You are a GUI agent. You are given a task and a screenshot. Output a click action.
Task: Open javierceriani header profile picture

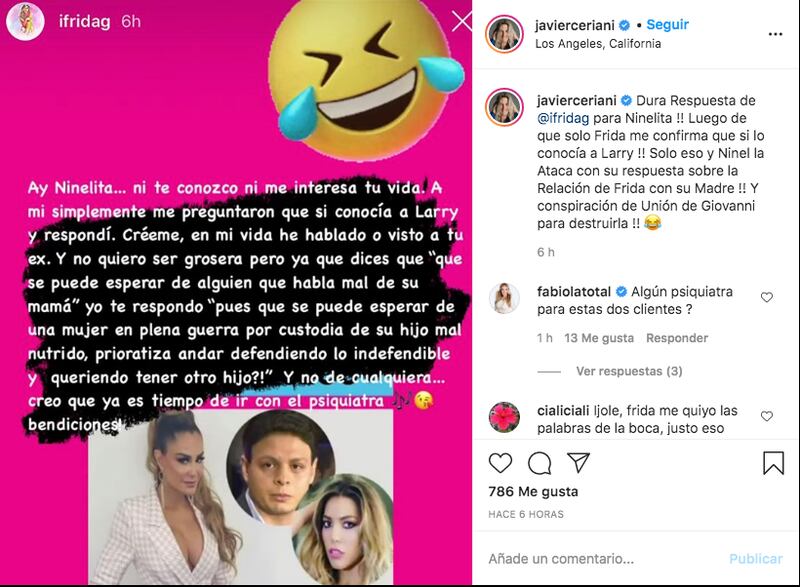[504, 34]
